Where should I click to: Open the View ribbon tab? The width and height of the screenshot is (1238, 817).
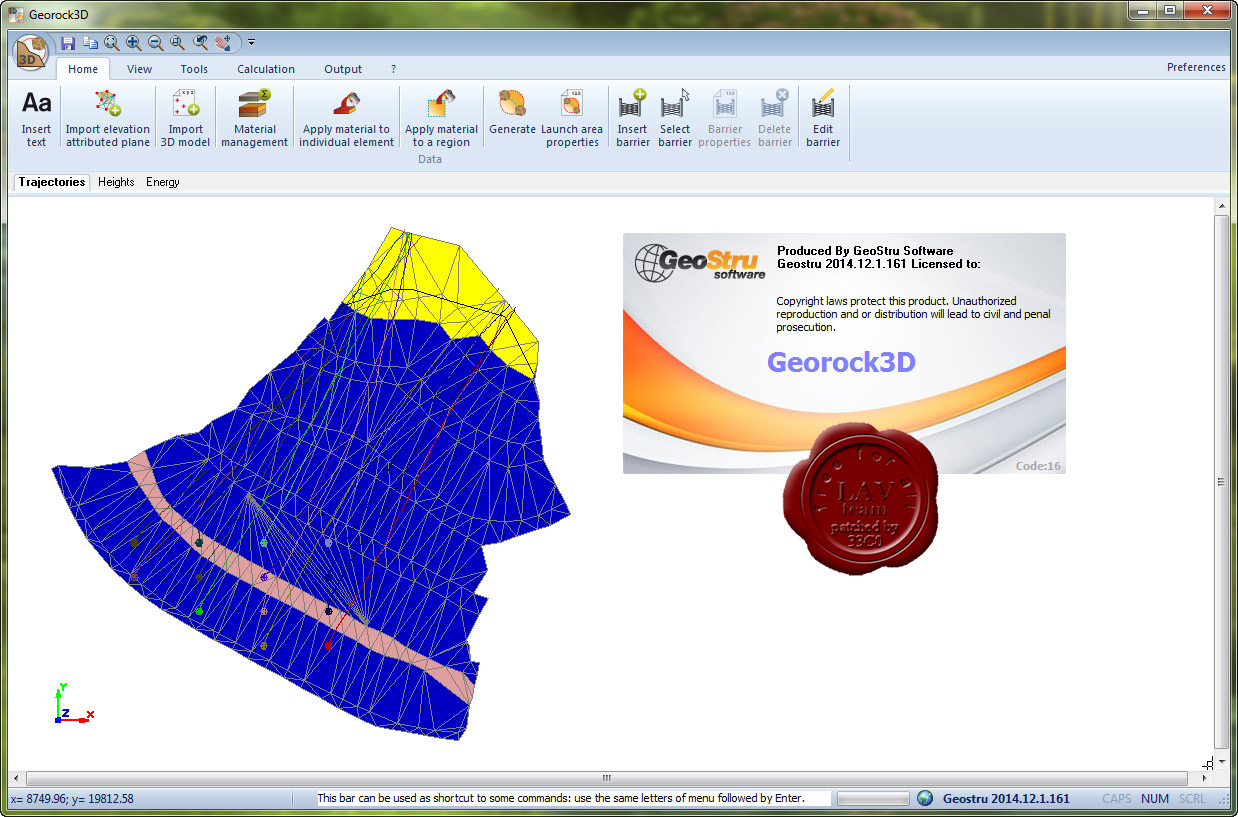[140, 69]
